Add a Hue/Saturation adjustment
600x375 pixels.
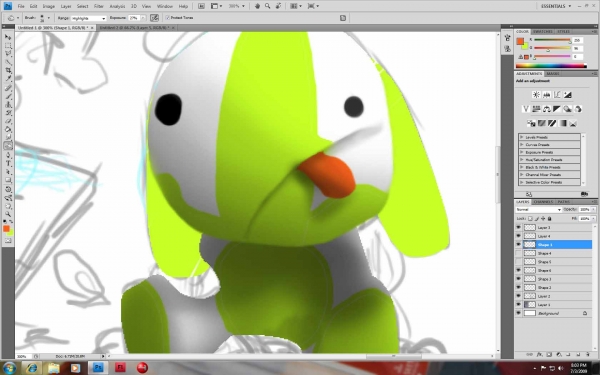click(536, 109)
